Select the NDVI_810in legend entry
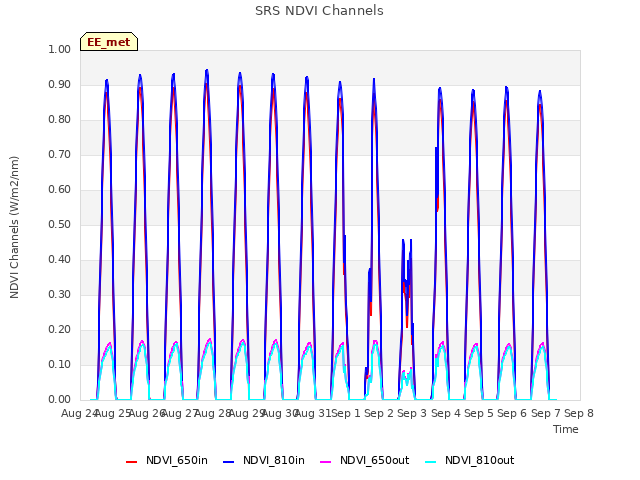Viewport: 640px width, 480px height. 264,460
